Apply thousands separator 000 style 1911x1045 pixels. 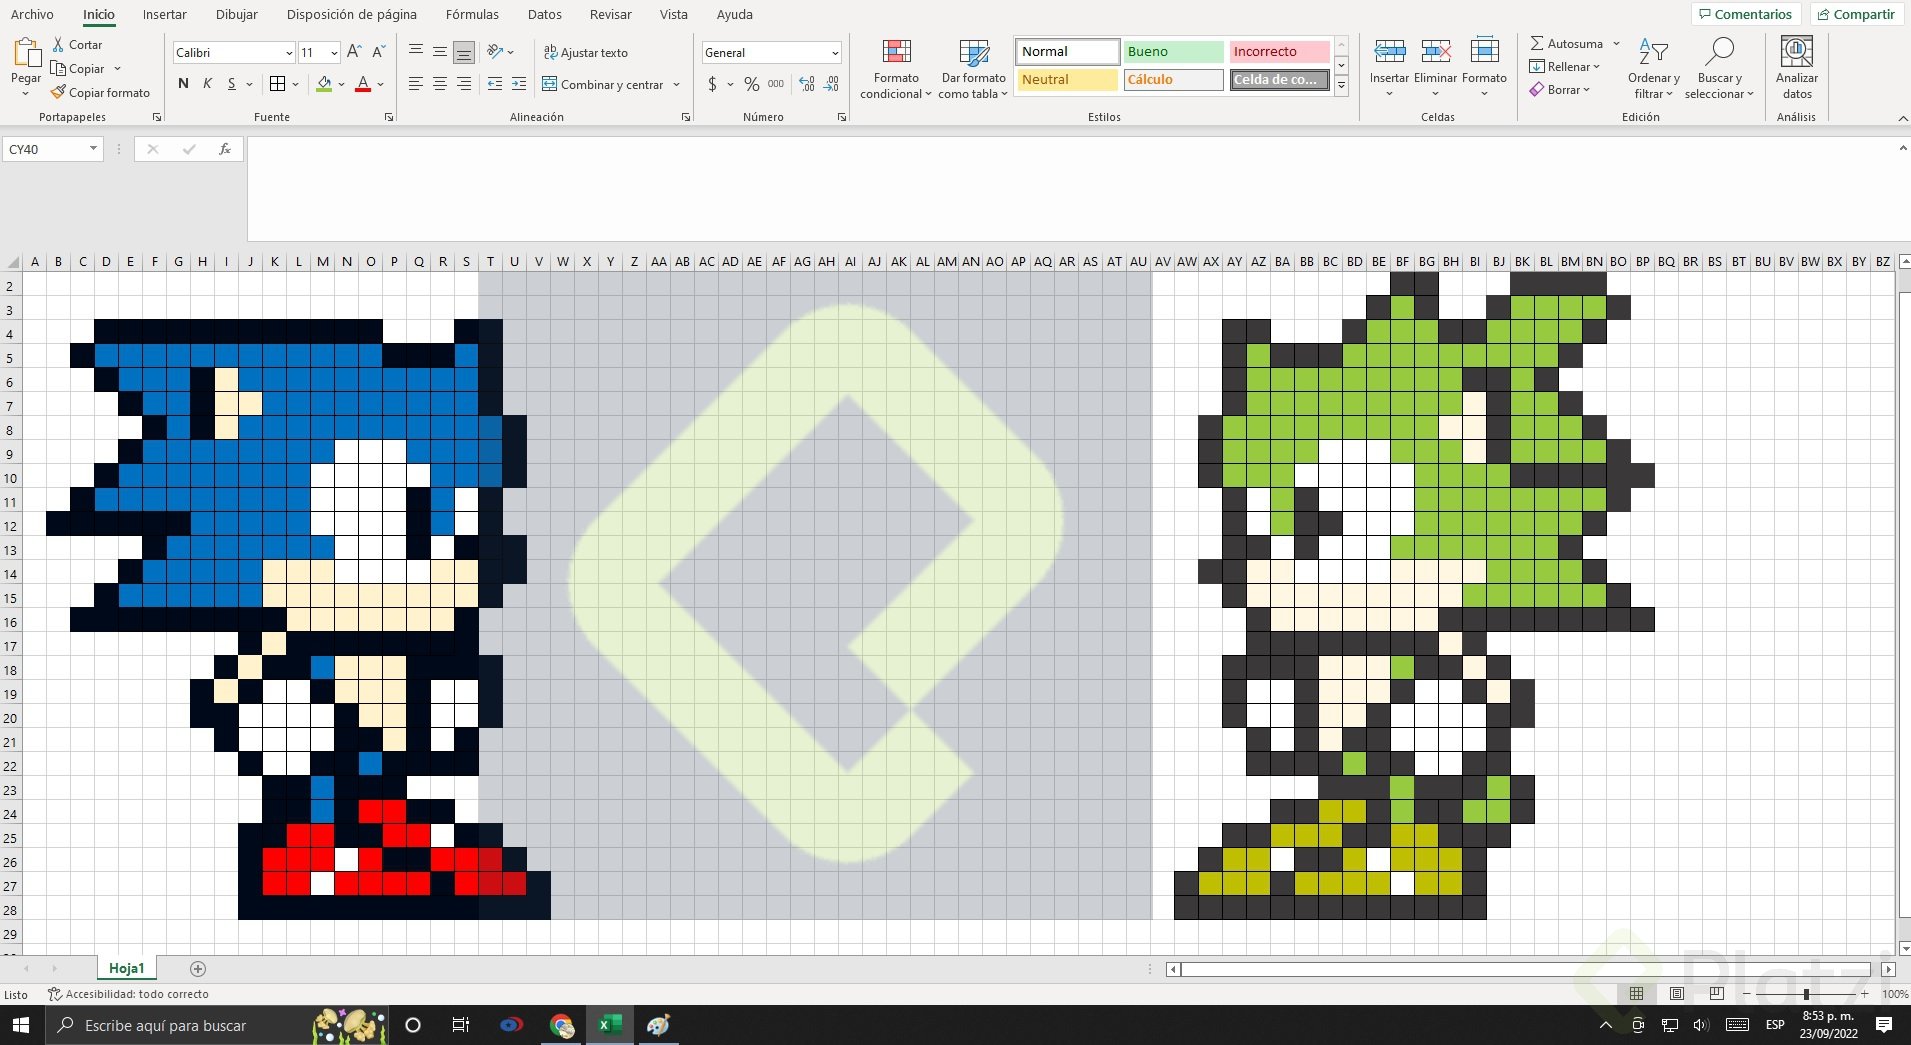click(776, 84)
